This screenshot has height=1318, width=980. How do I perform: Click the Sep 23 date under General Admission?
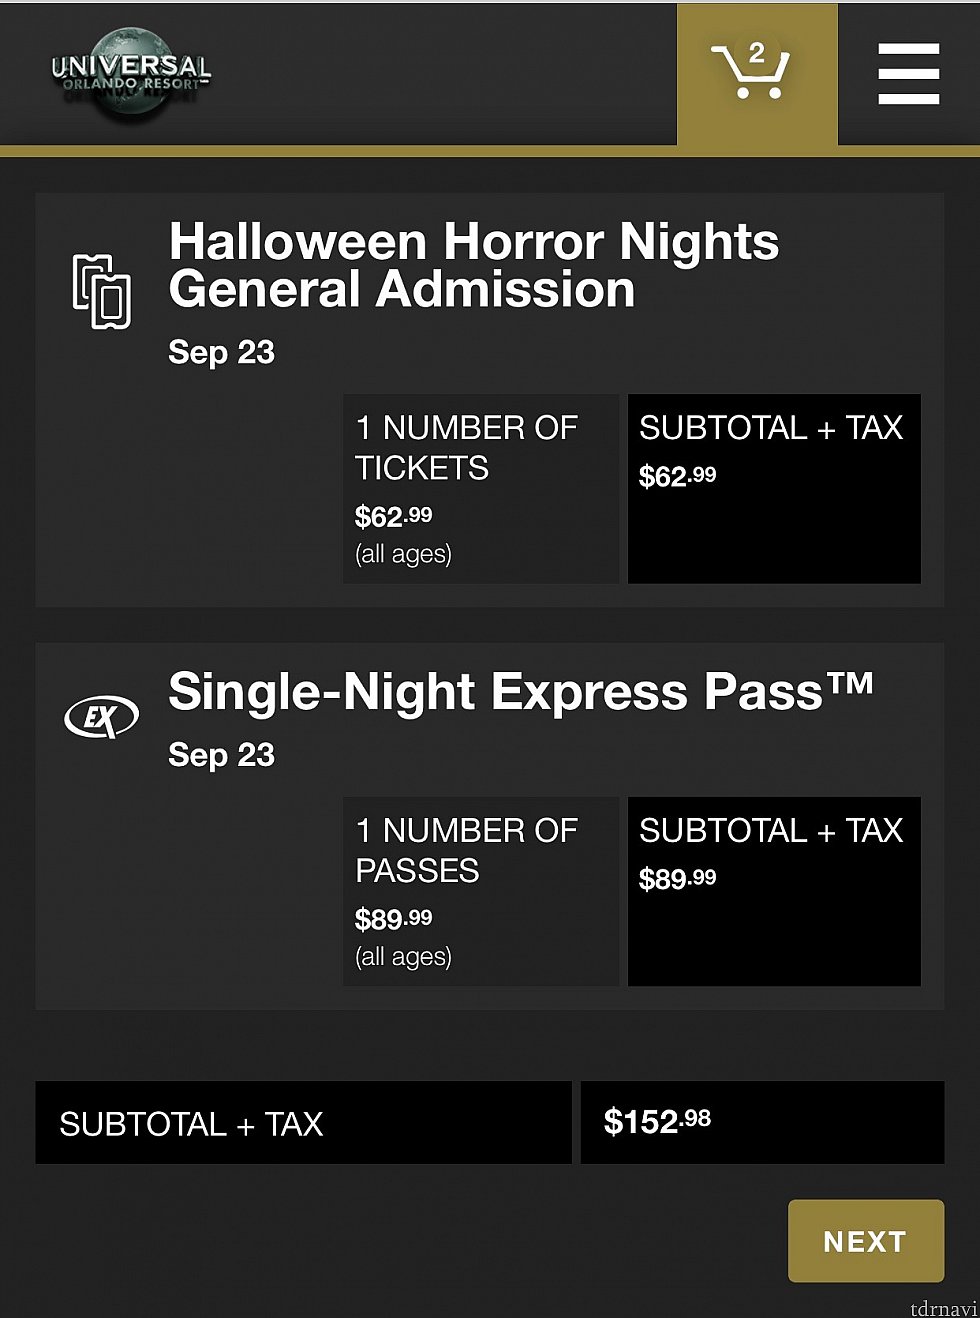221,352
